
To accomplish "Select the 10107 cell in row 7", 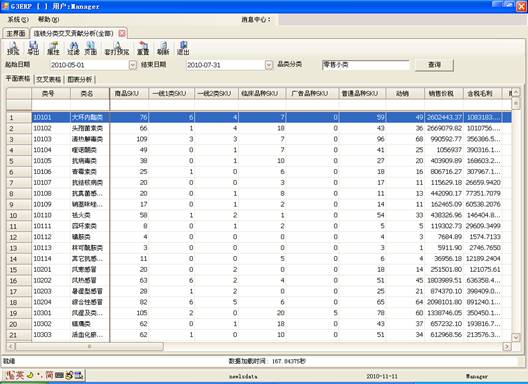I will (x=51, y=182).
